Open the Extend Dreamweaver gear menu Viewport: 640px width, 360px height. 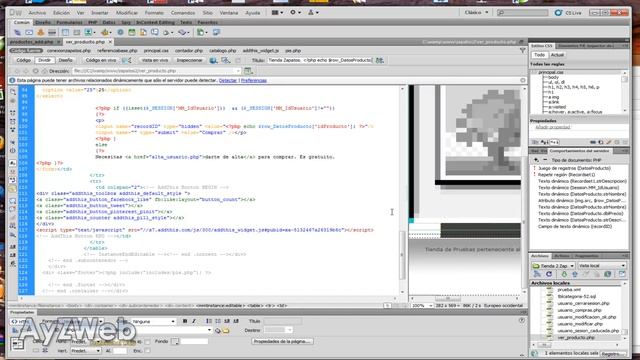(x=295, y=13)
